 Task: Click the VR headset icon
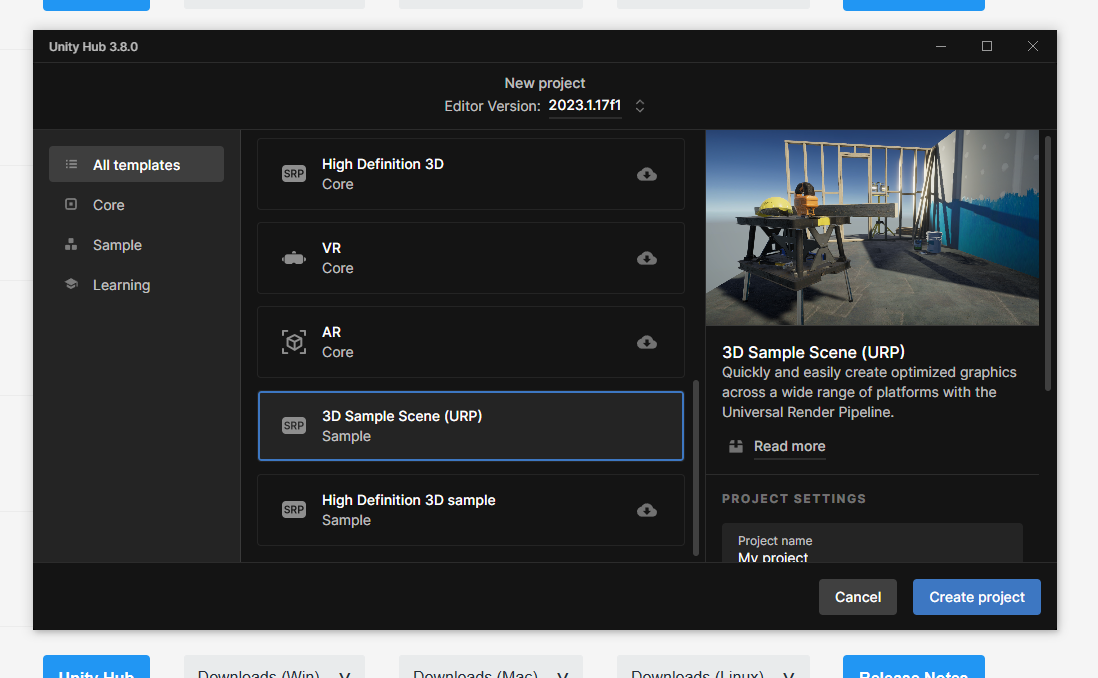293,258
